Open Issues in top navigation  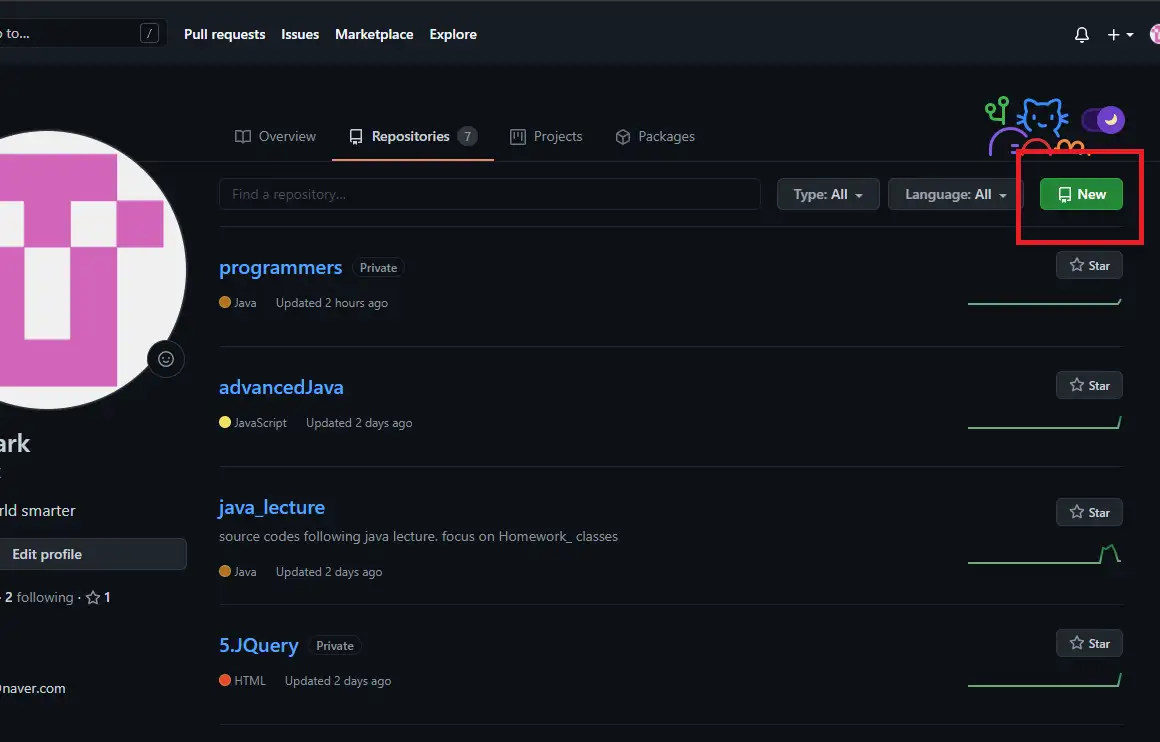coord(300,34)
